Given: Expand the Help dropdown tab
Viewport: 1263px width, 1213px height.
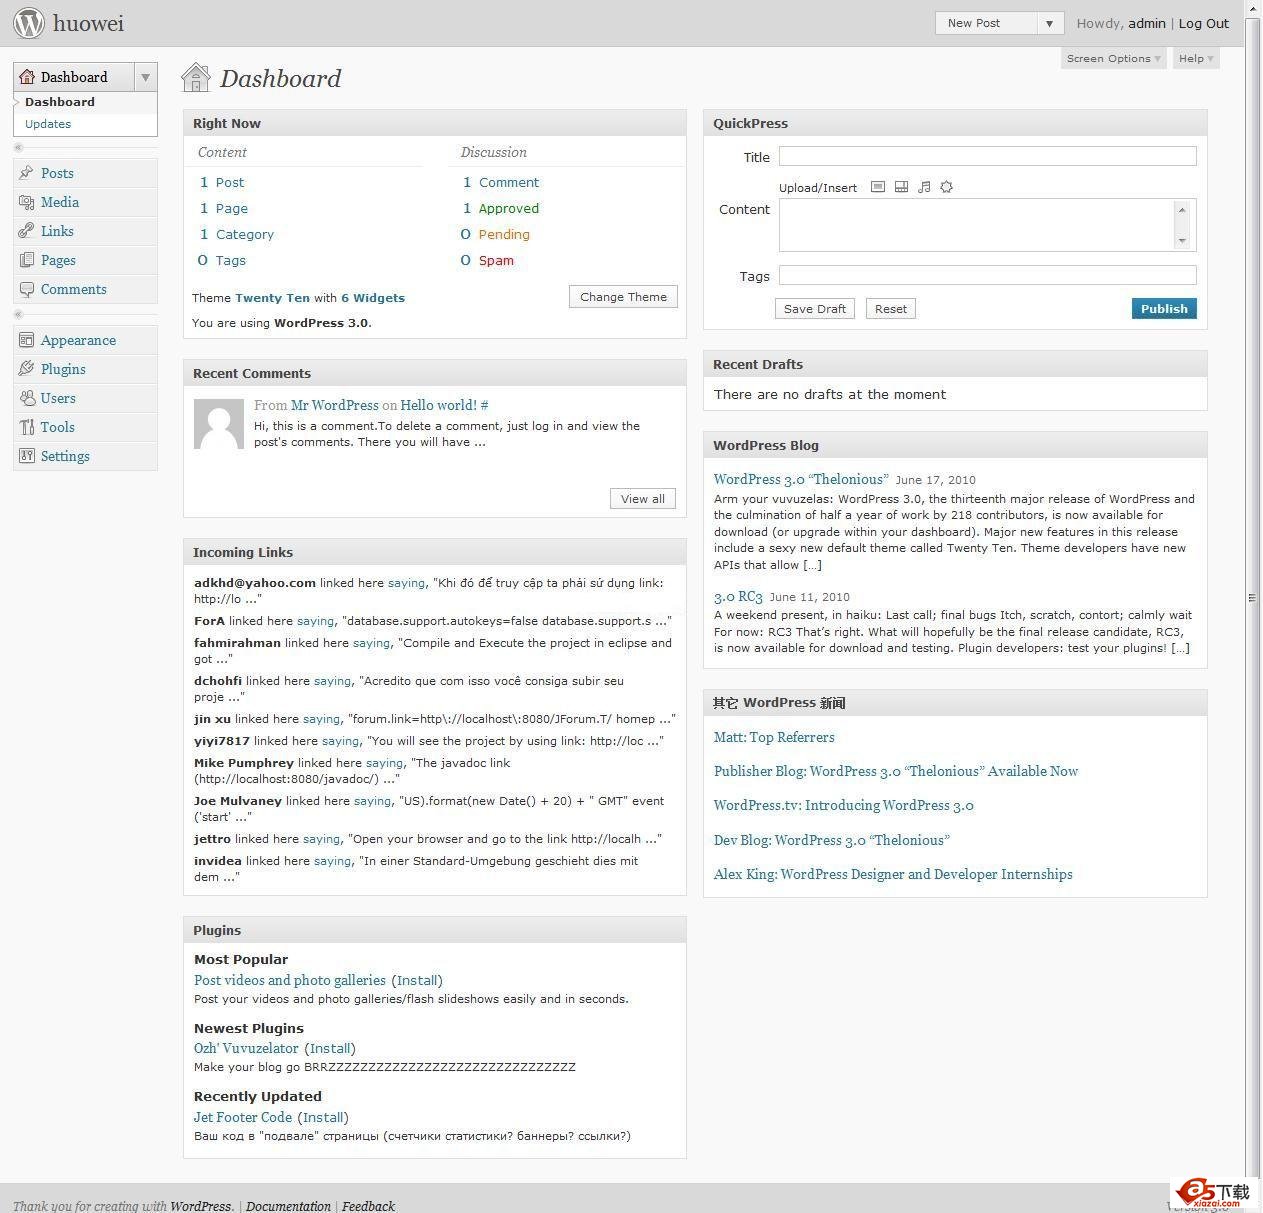Looking at the screenshot, I should click(x=1195, y=58).
